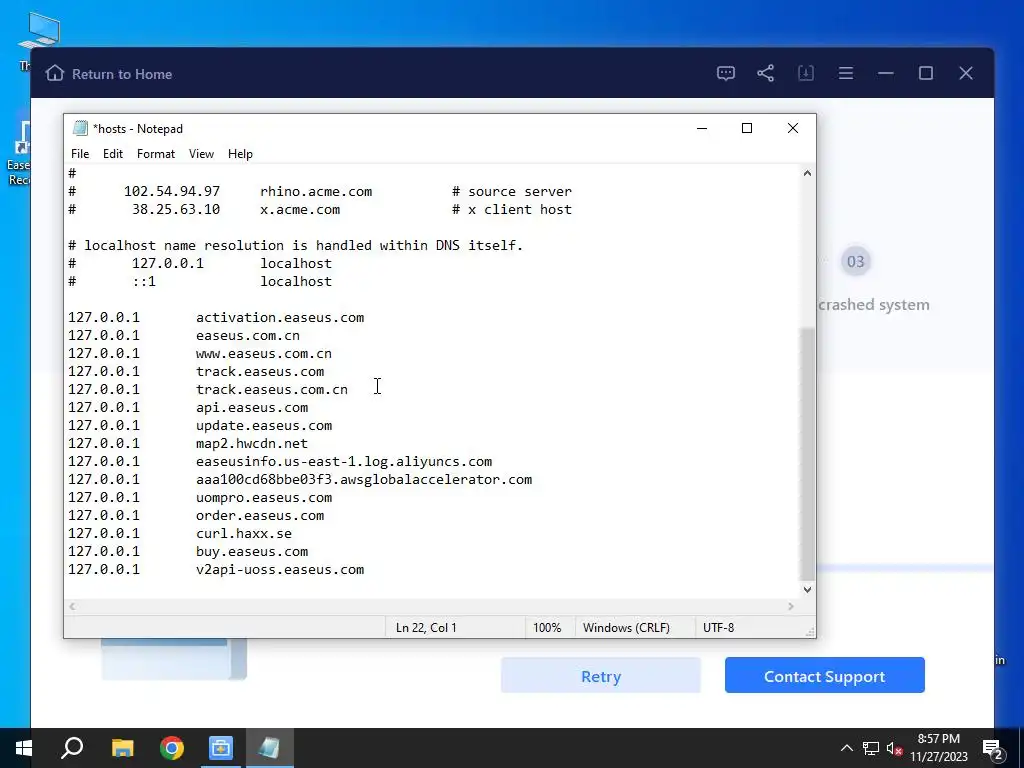Image resolution: width=1024 pixels, height=768 pixels.
Task: Click the uompro.easeus.com entry
Action: (x=264, y=498)
